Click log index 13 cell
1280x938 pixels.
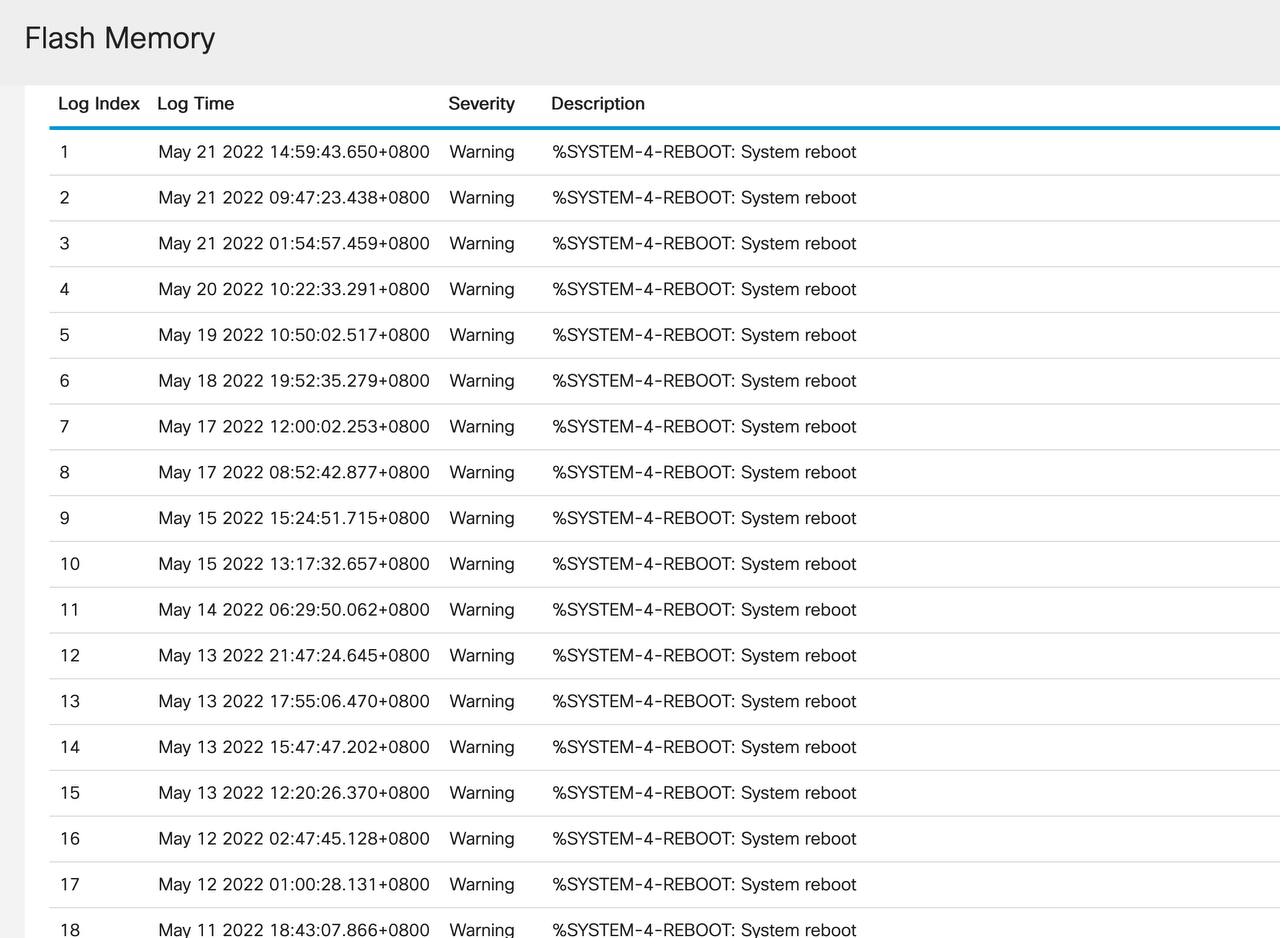[x=70, y=701]
